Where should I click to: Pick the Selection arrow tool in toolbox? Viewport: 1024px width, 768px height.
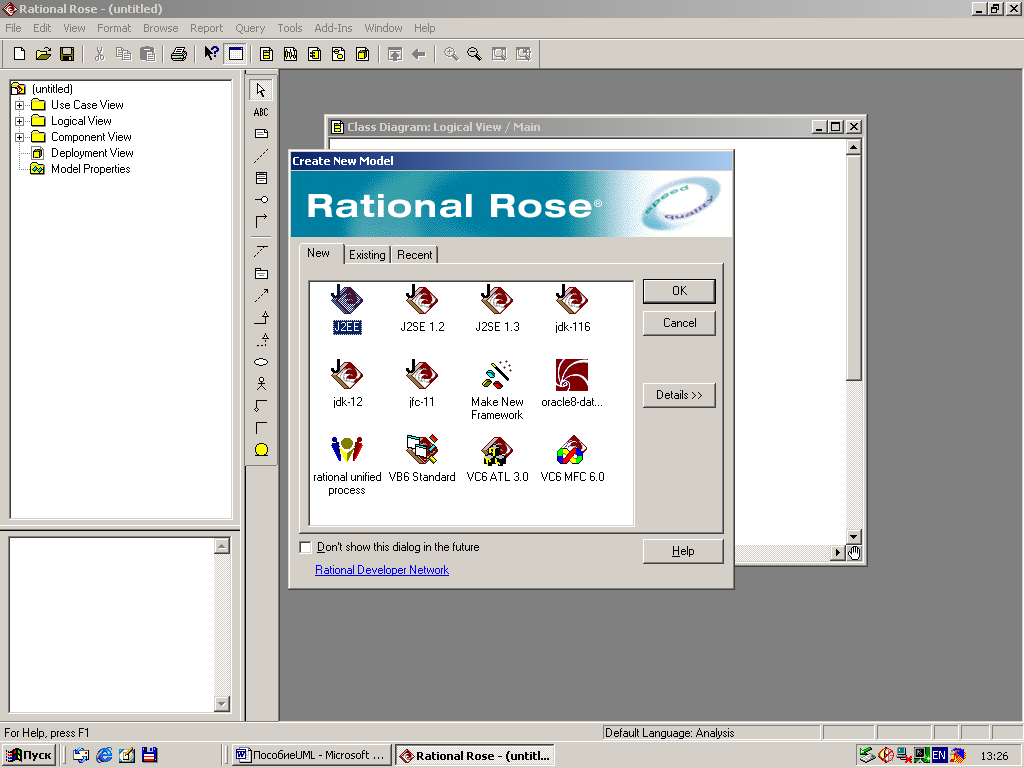point(261,89)
